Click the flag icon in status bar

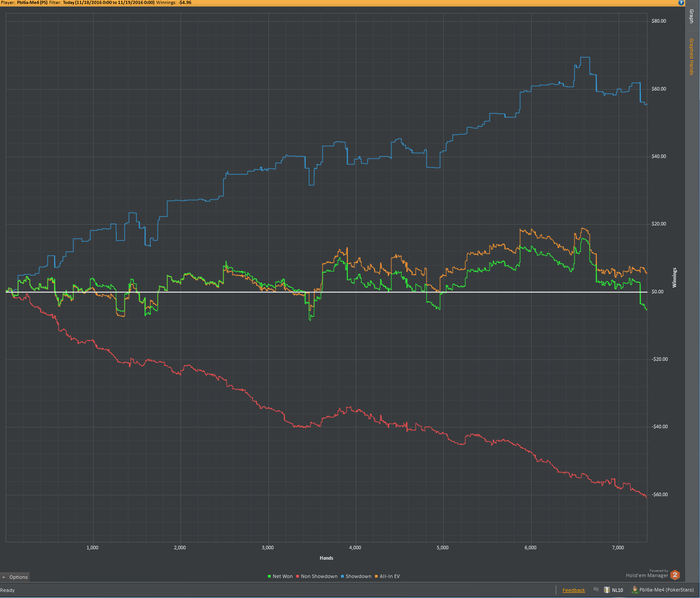[x=596, y=590]
